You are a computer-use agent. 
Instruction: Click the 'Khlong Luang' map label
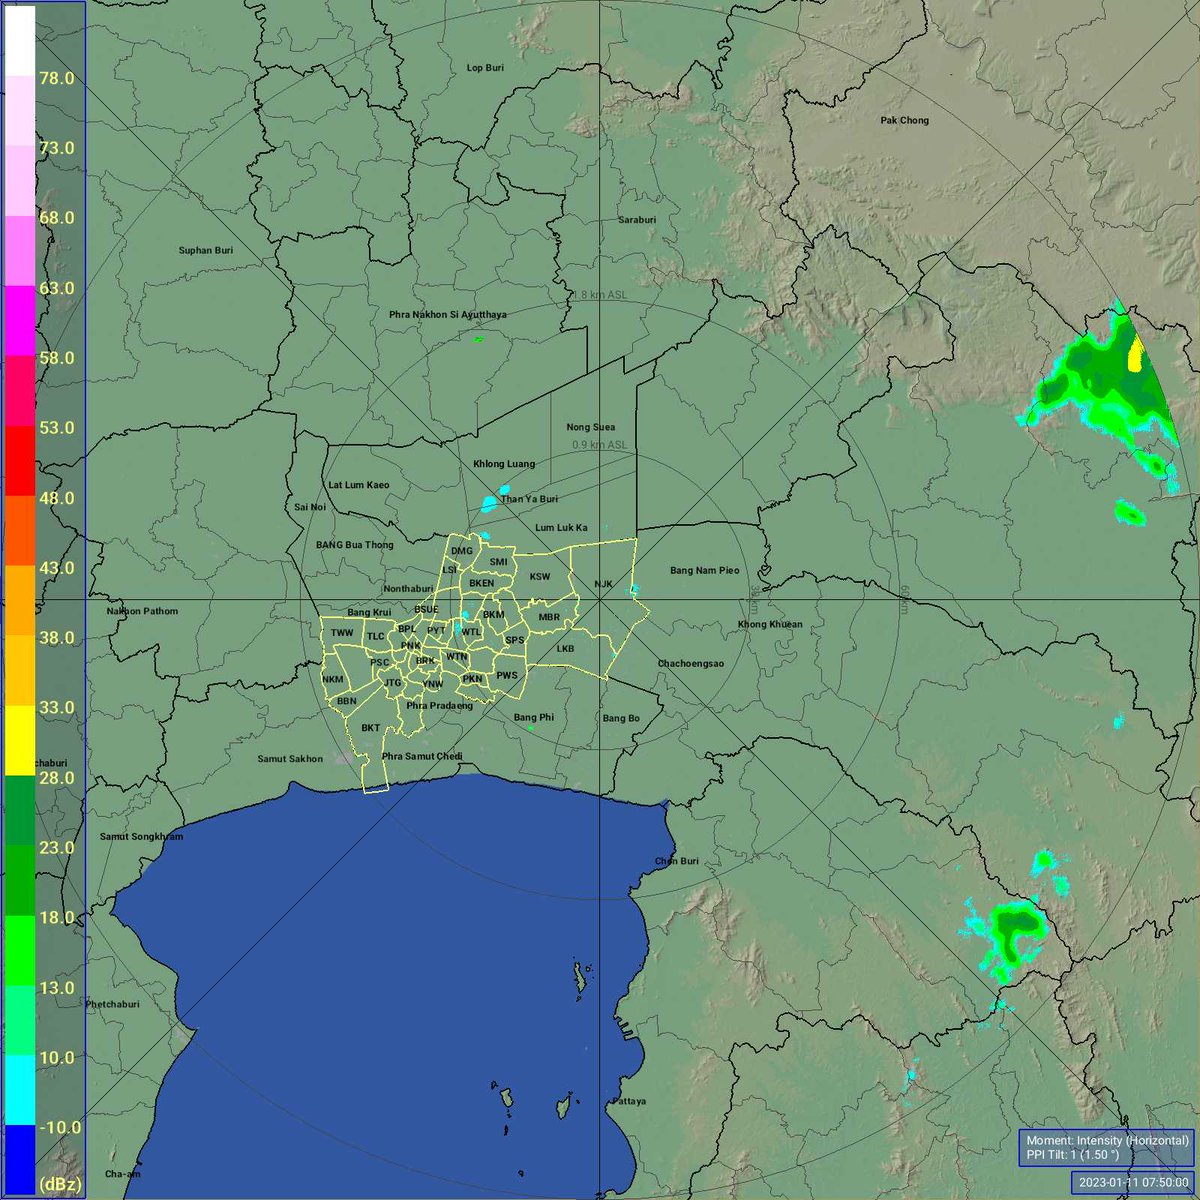click(504, 464)
